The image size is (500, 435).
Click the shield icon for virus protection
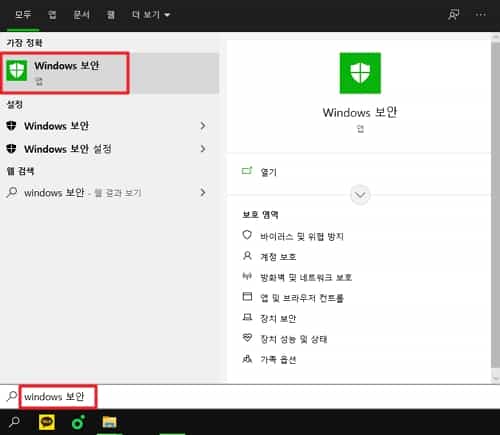click(247, 235)
